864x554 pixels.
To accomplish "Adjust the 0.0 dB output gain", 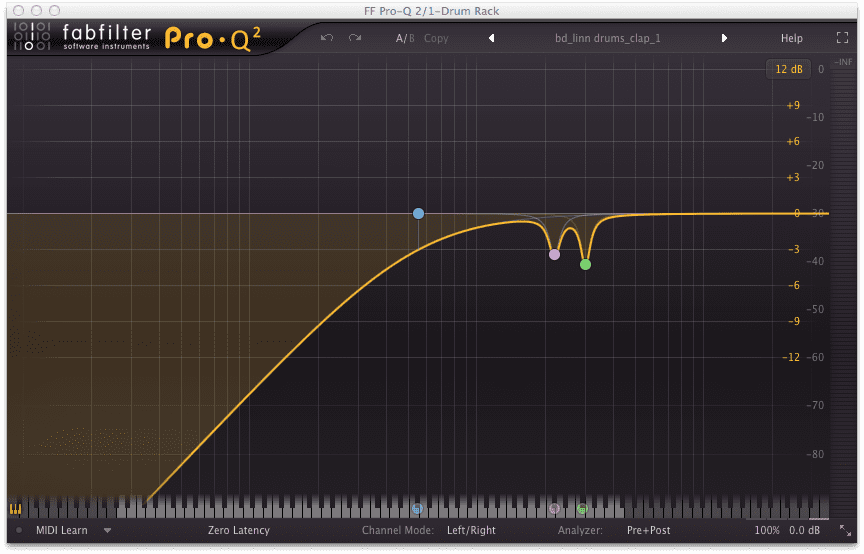I will (x=804, y=530).
